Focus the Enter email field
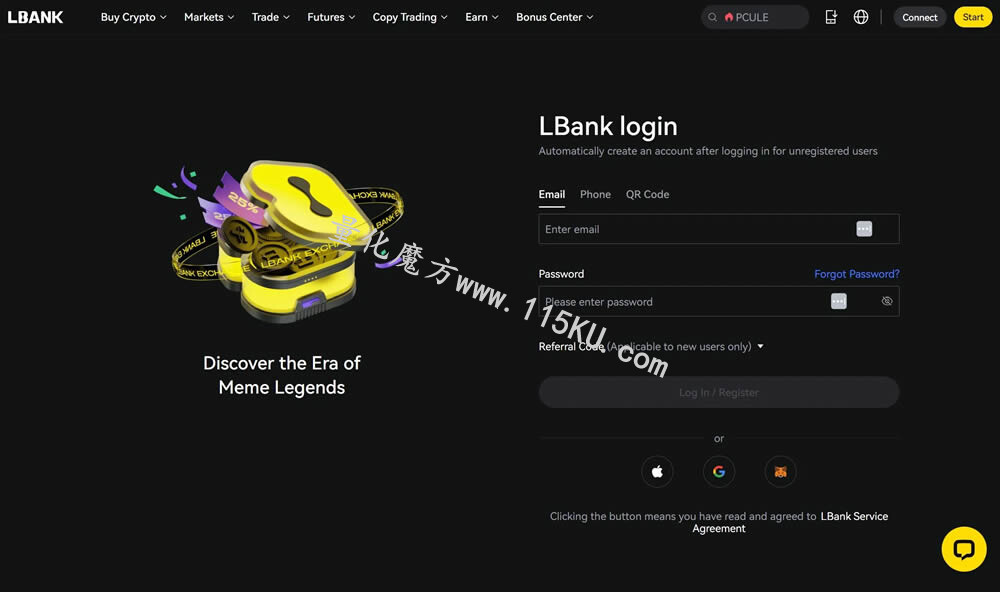 719,229
